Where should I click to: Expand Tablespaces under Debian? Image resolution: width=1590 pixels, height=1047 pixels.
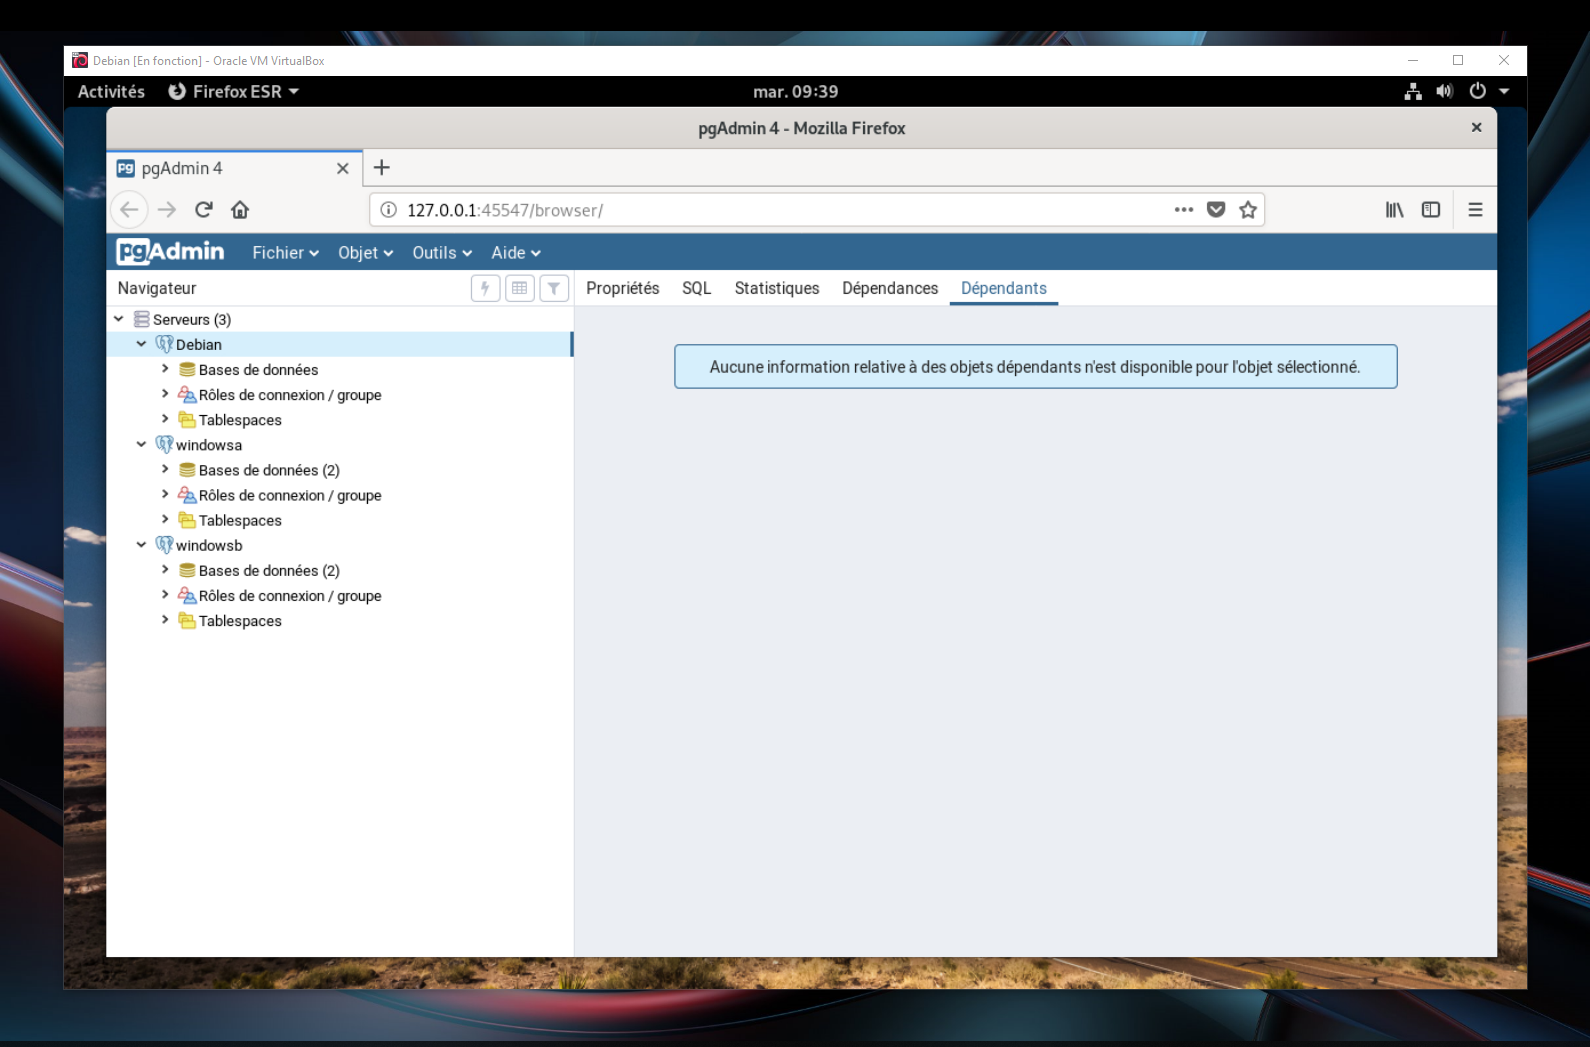tap(165, 419)
